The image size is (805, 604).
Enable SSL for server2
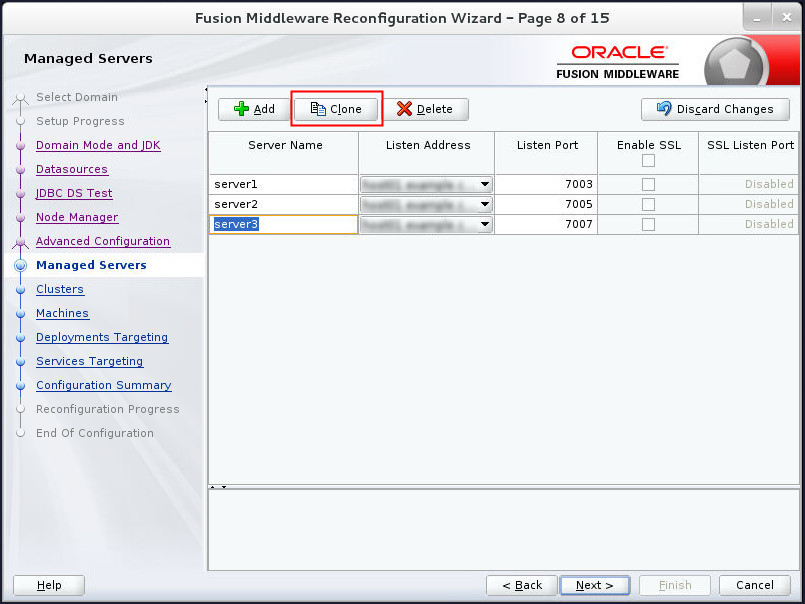click(x=648, y=204)
